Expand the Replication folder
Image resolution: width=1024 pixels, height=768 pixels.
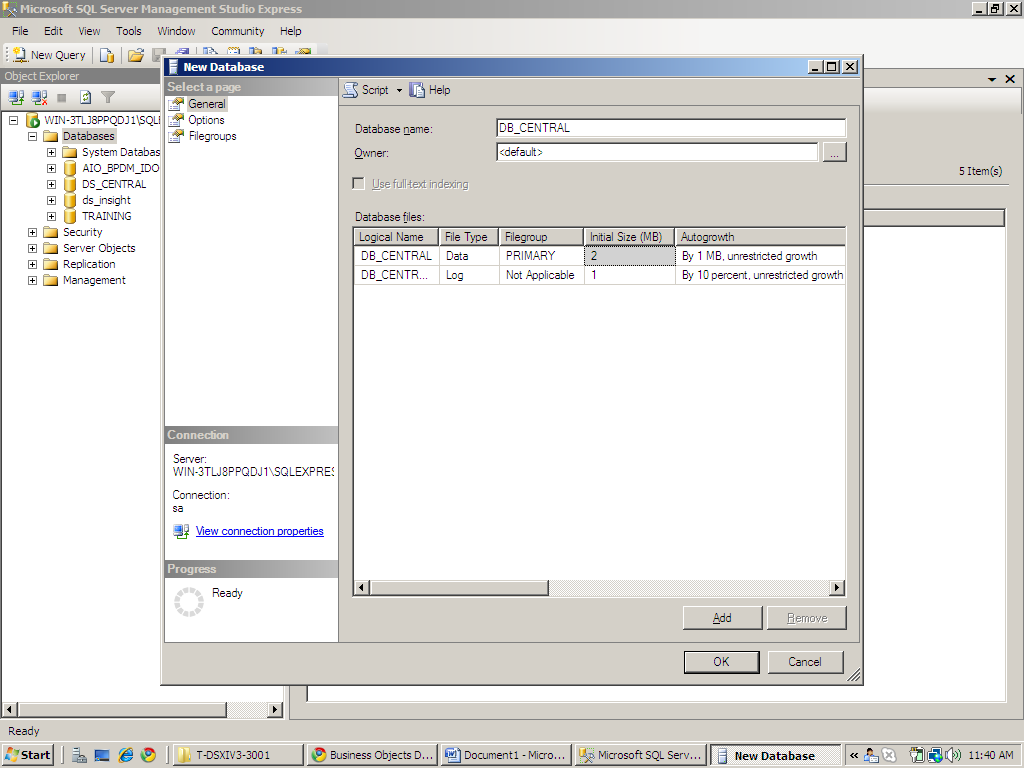(32, 264)
